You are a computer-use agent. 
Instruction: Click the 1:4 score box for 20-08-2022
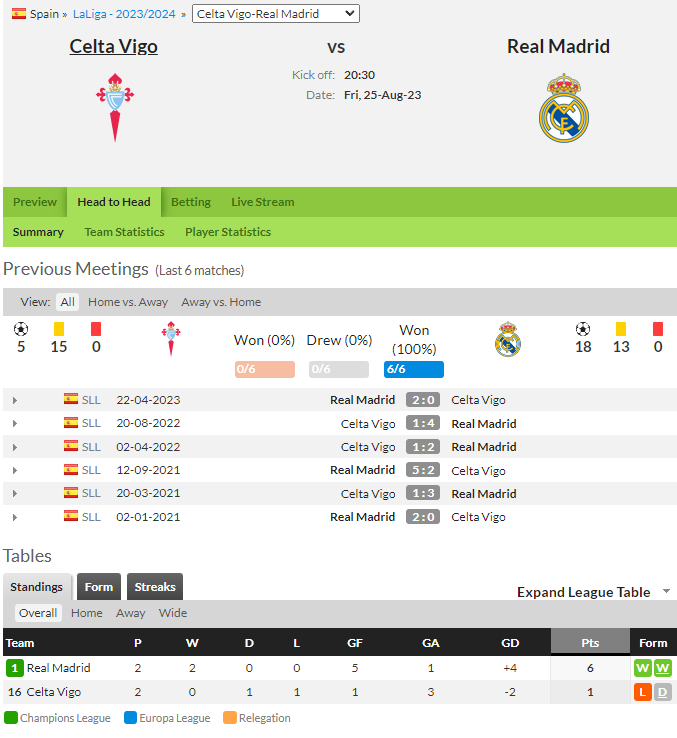click(x=423, y=423)
